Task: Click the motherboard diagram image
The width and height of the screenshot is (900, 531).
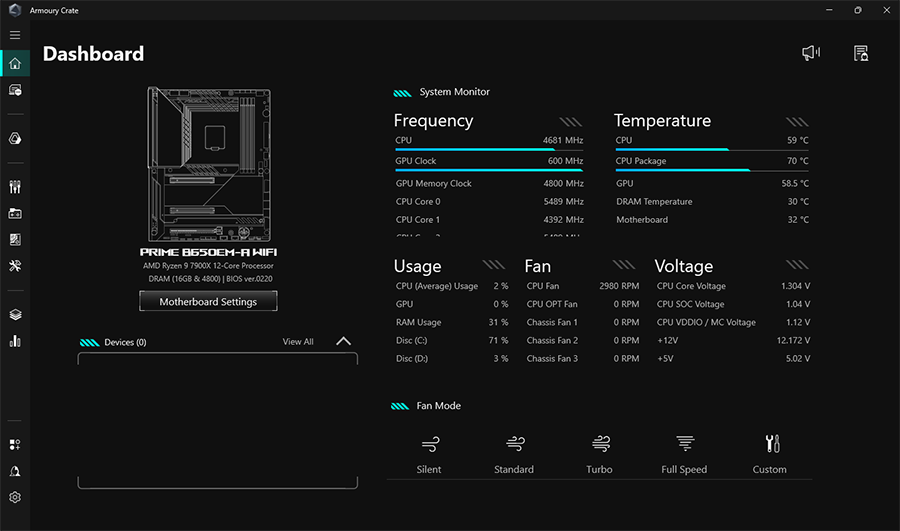Action: click(209, 164)
